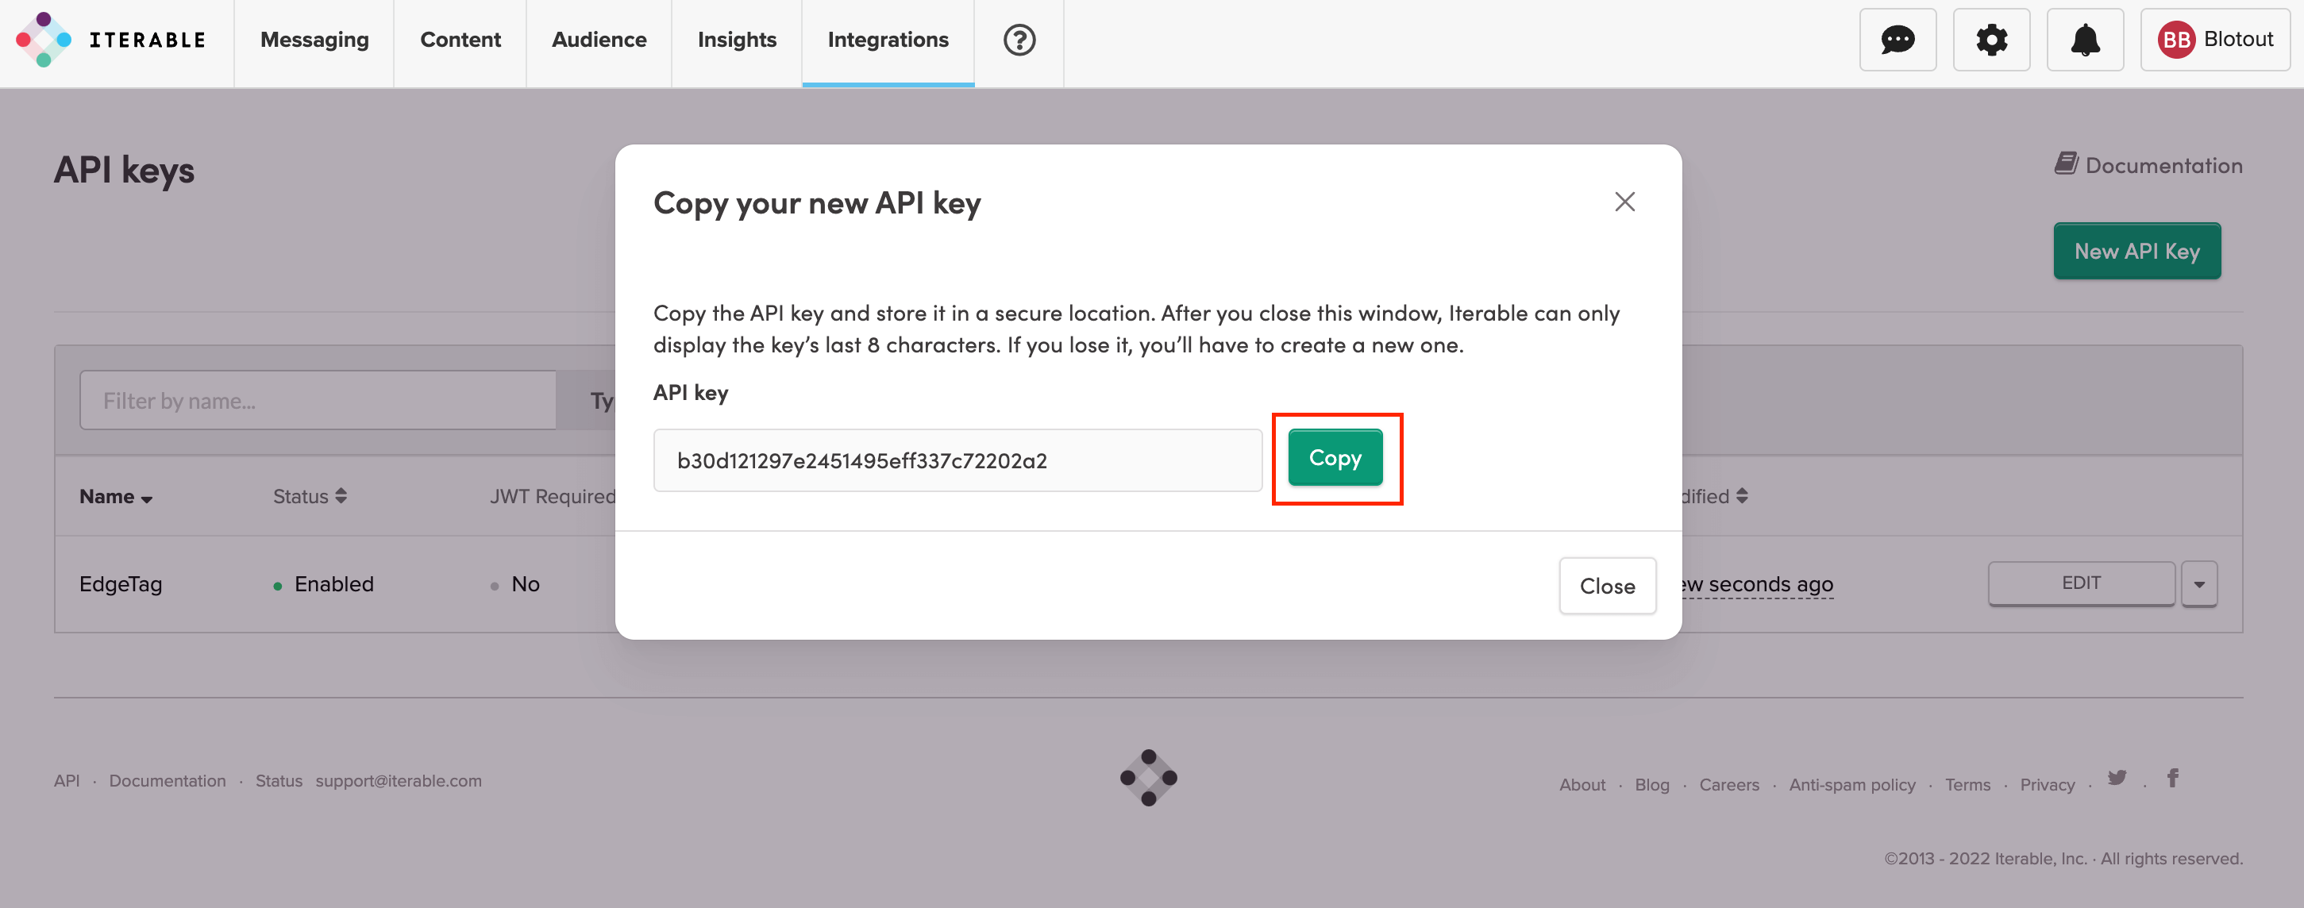The width and height of the screenshot is (2304, 908).
Task: Open the help question mark icon
Action: [1019, 40]
